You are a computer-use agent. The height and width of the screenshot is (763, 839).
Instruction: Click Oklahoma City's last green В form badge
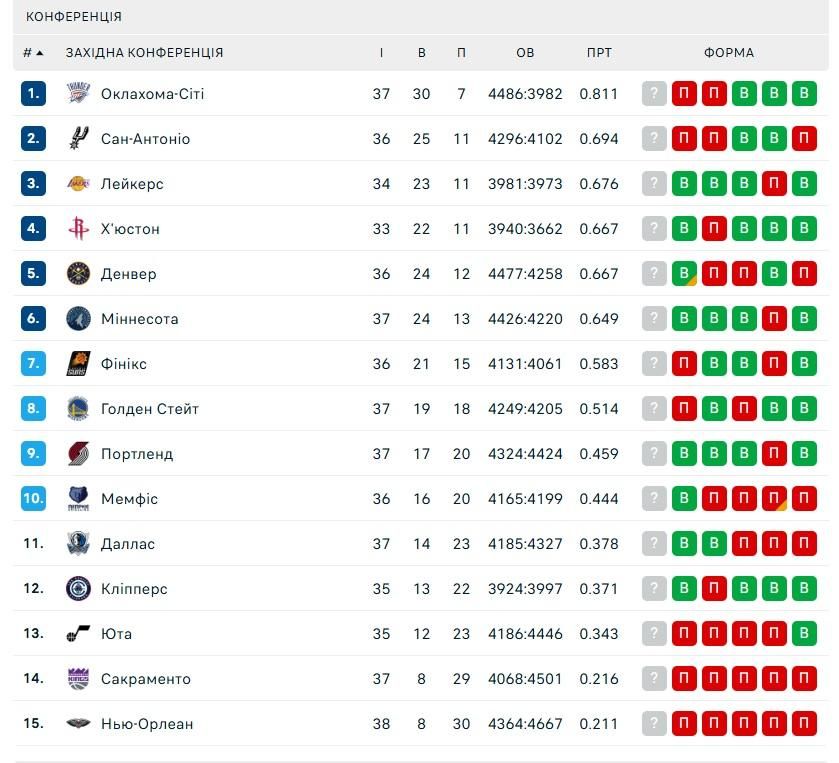804,94
